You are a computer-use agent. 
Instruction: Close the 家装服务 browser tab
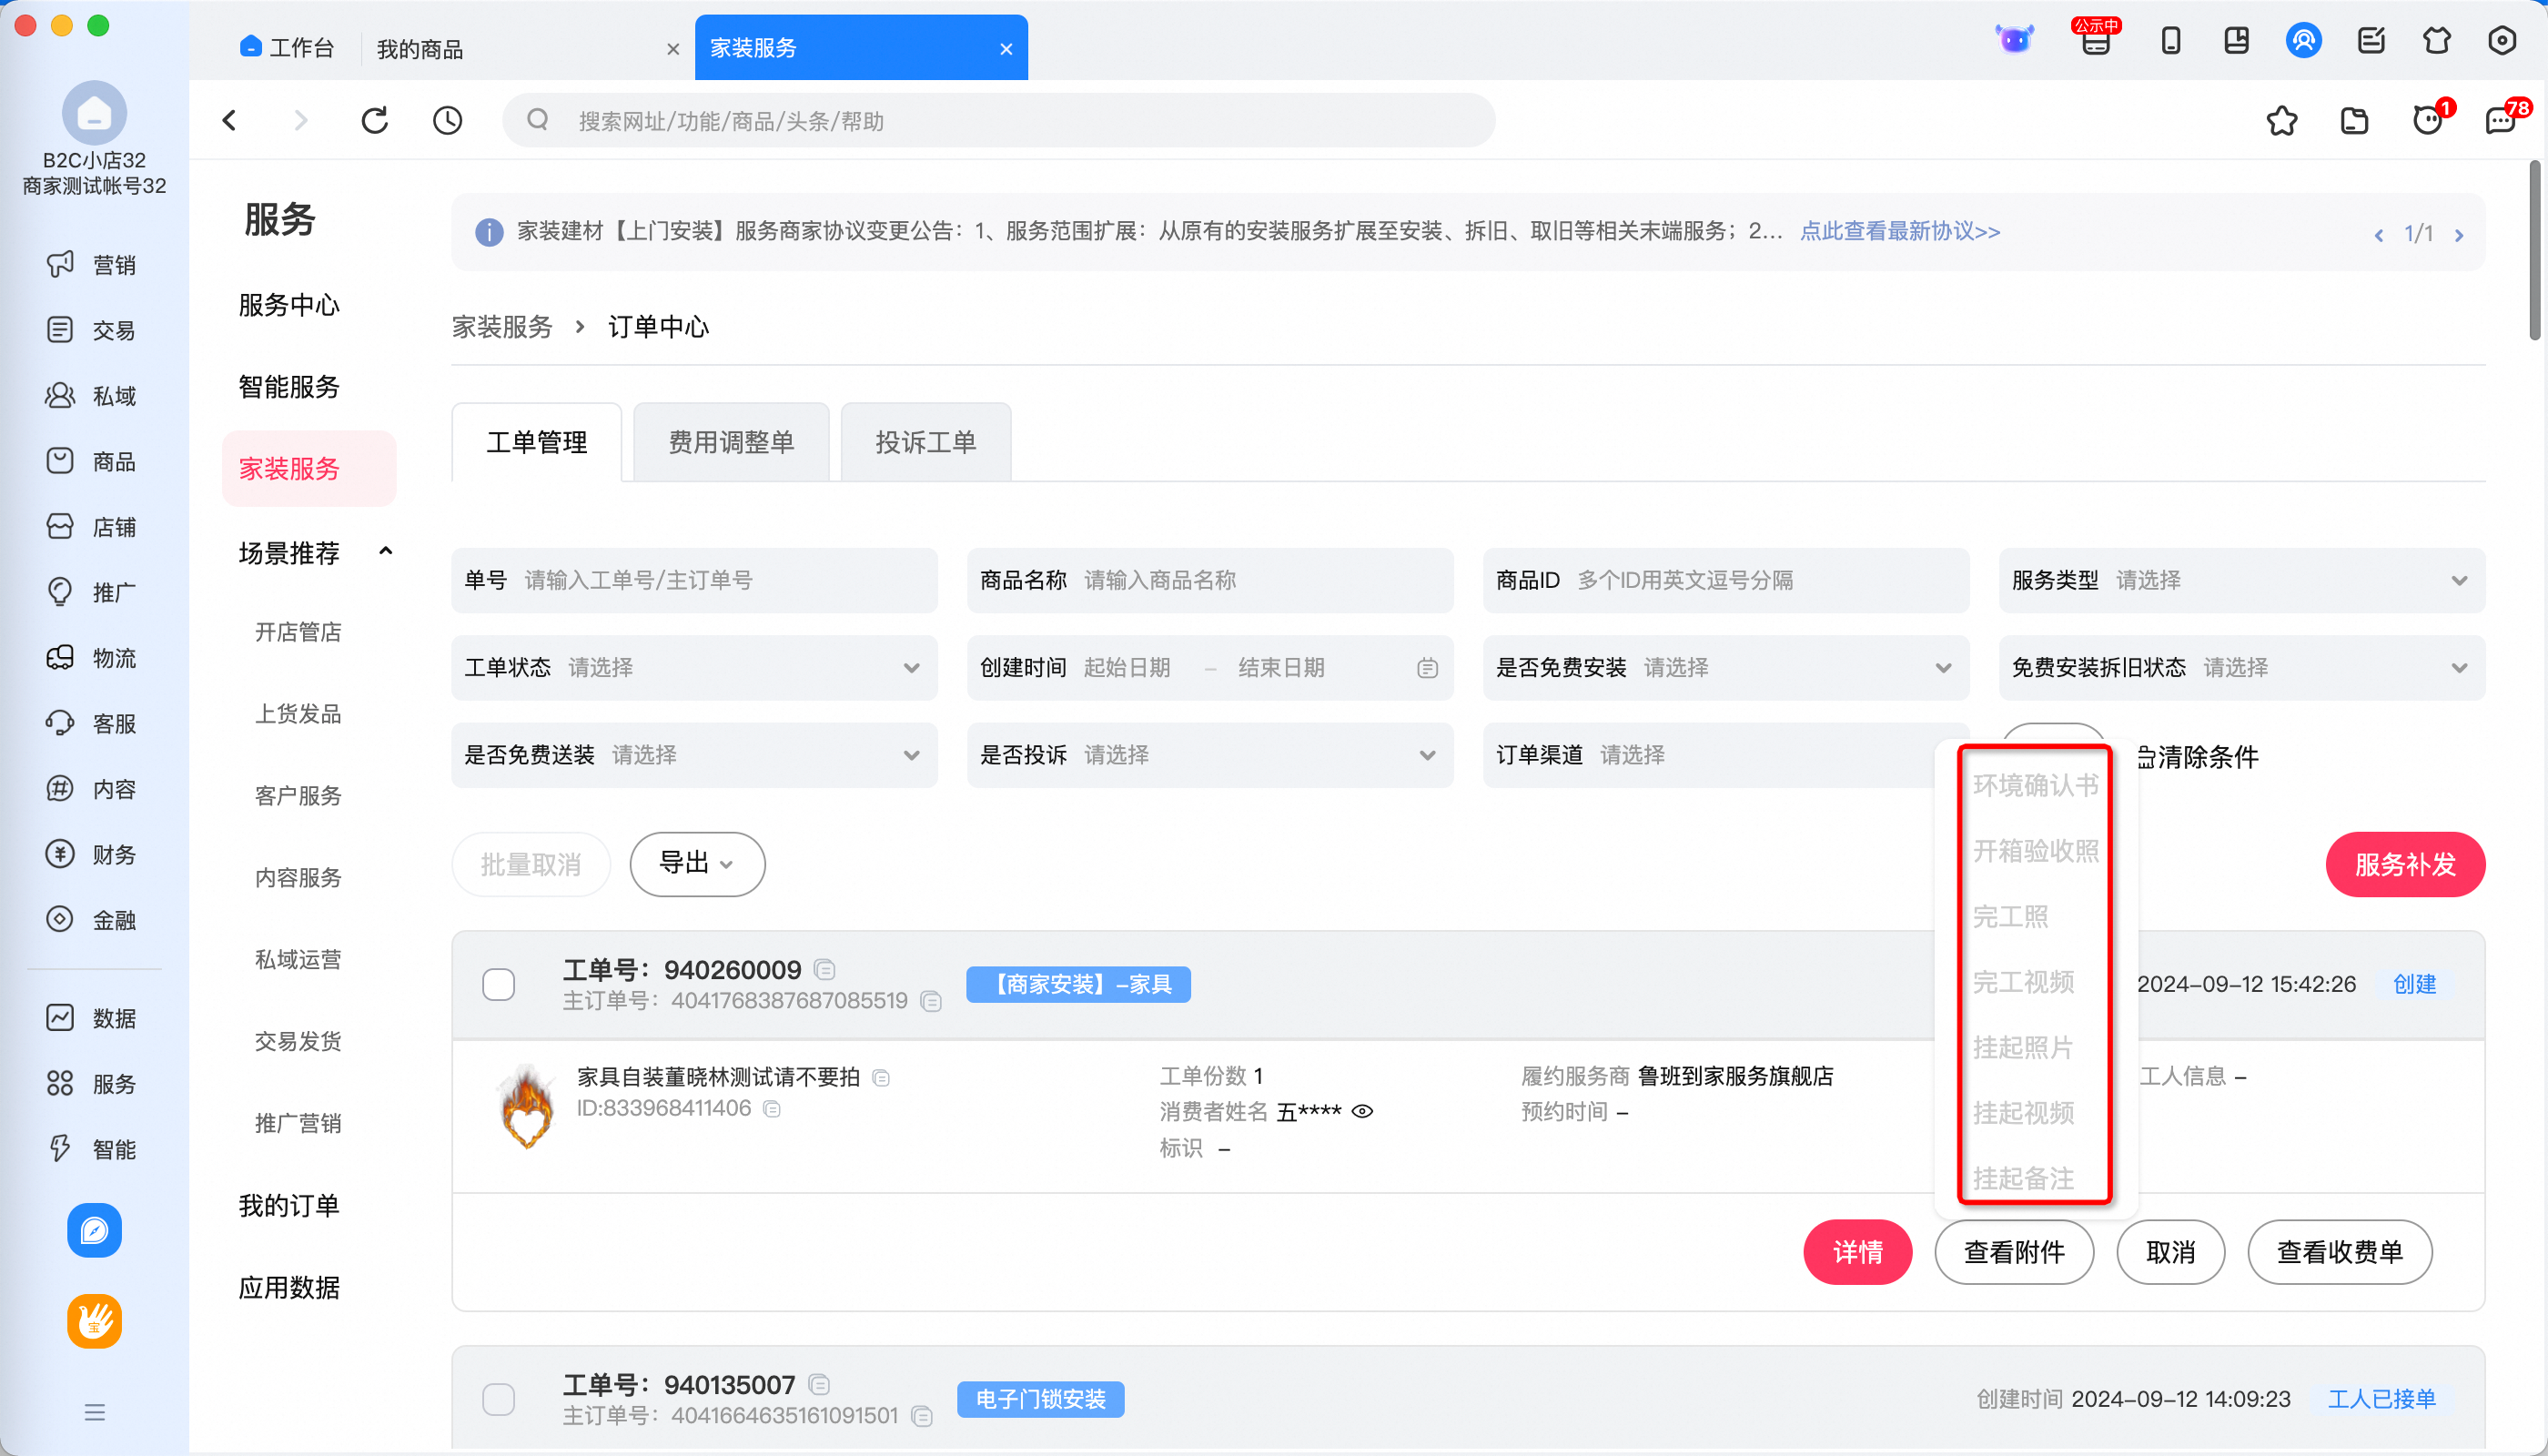point(1006,48)
